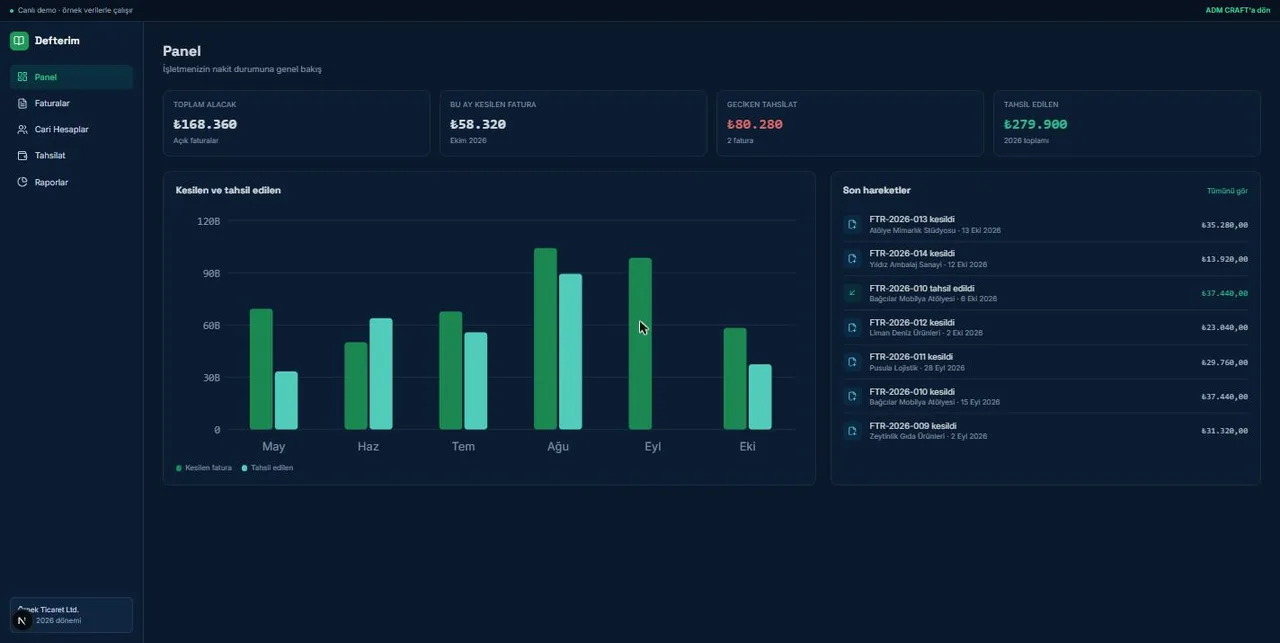Viewport: 1280px width, 643px height.
Task: Select the Toplam Alacak summary card
Action: [x=296, y=123]
